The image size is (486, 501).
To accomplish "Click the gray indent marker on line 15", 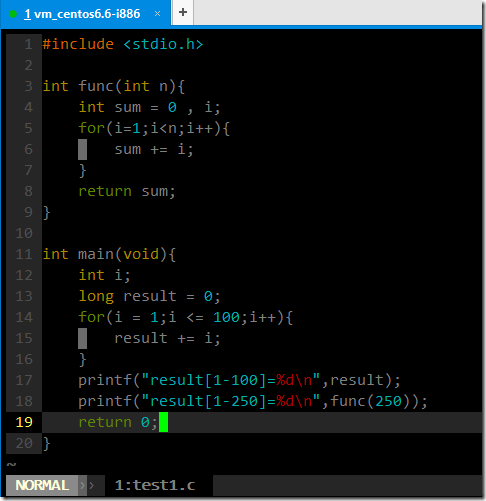I will point(82,338).
